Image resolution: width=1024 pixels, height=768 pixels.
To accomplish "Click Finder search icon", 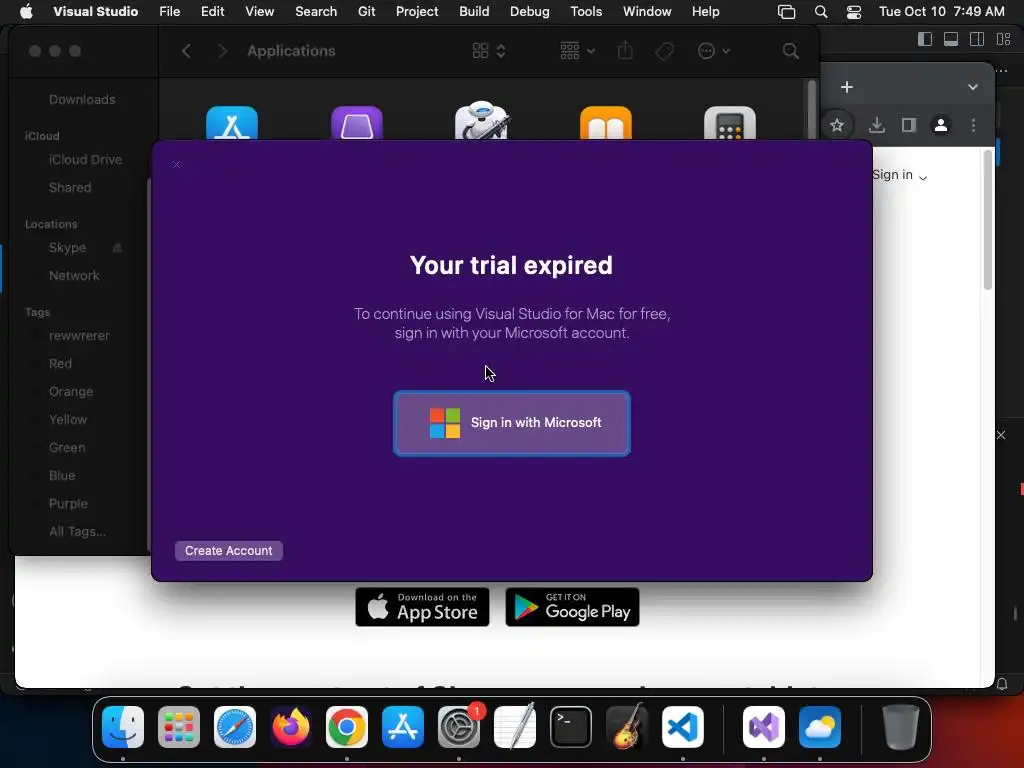I will click(x=790, y=51).
